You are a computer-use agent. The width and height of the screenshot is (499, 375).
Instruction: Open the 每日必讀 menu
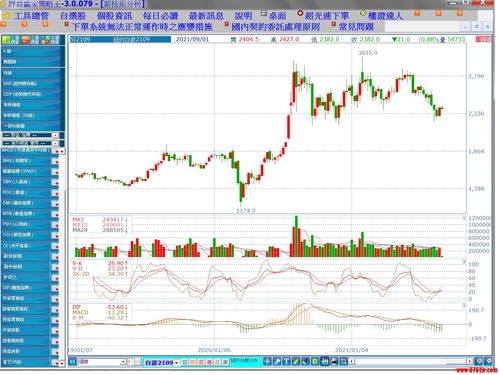click(160, 16)
